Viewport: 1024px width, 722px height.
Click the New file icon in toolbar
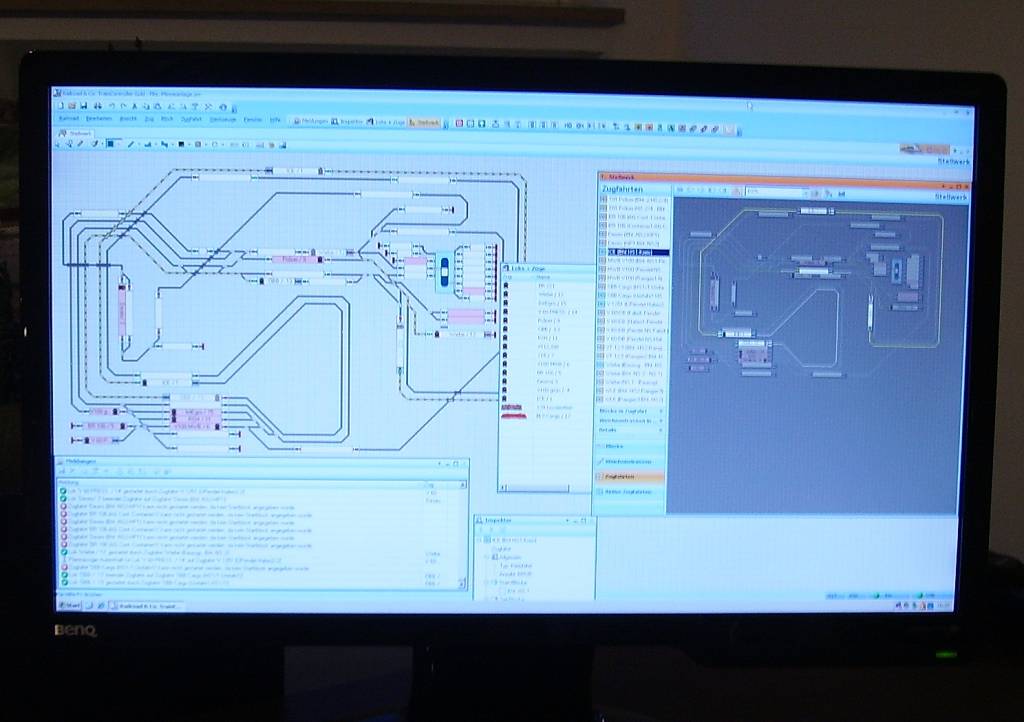(x=60, y=105)
